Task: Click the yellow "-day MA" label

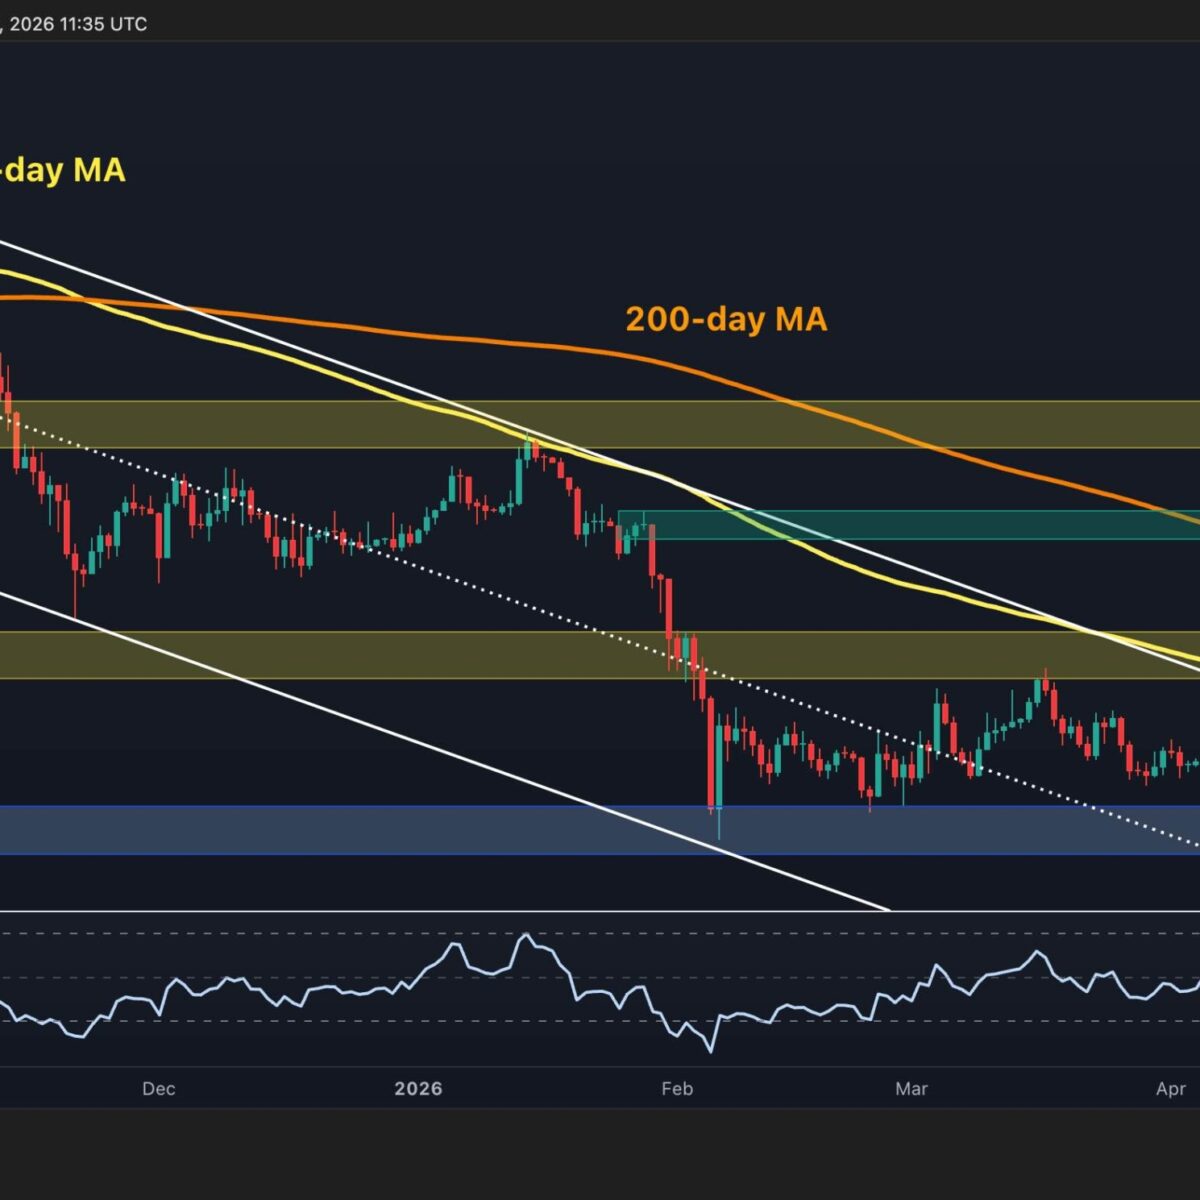Action: [62, 170]
